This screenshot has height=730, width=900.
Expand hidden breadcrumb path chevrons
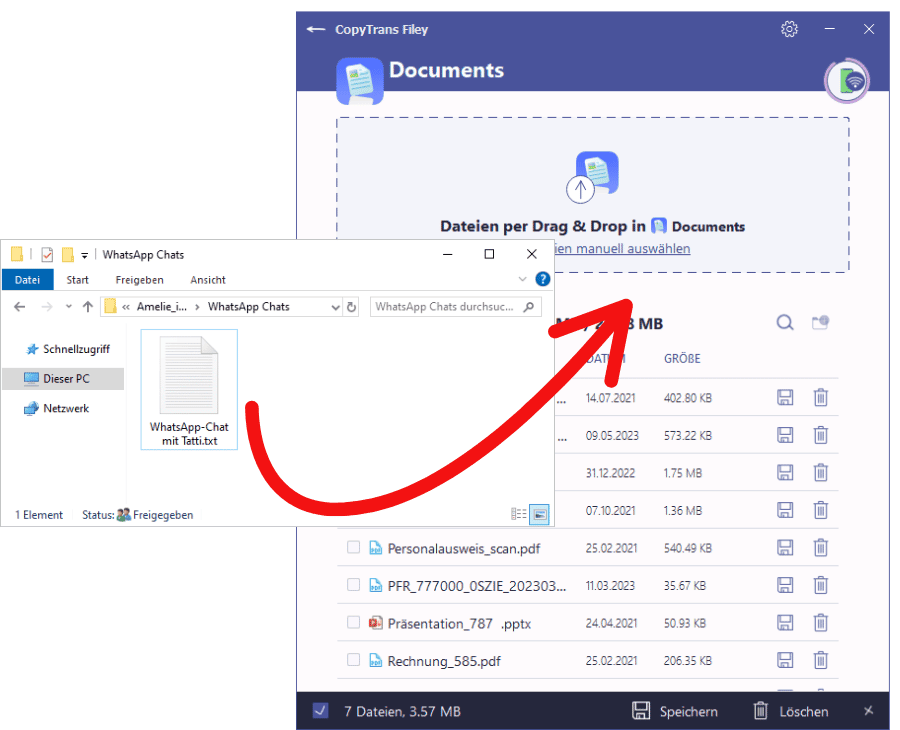click(126, 308)
